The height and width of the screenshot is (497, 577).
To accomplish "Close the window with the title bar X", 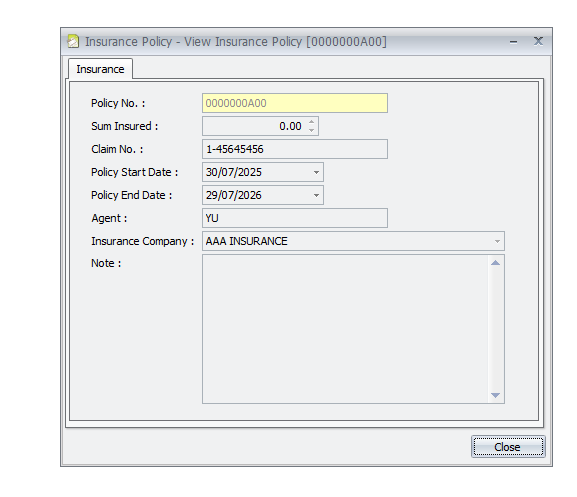I will [538, 41].
